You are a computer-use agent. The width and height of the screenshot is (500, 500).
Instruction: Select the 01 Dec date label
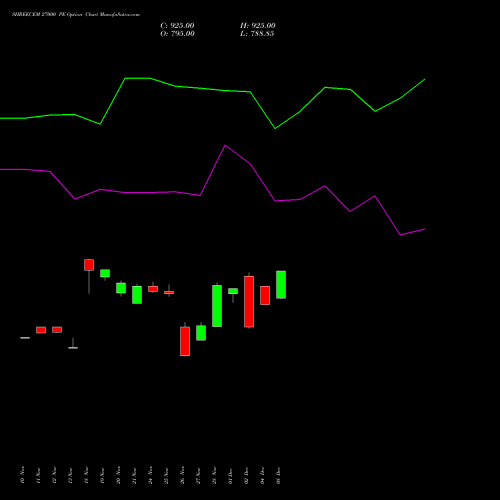click(230, 475)
